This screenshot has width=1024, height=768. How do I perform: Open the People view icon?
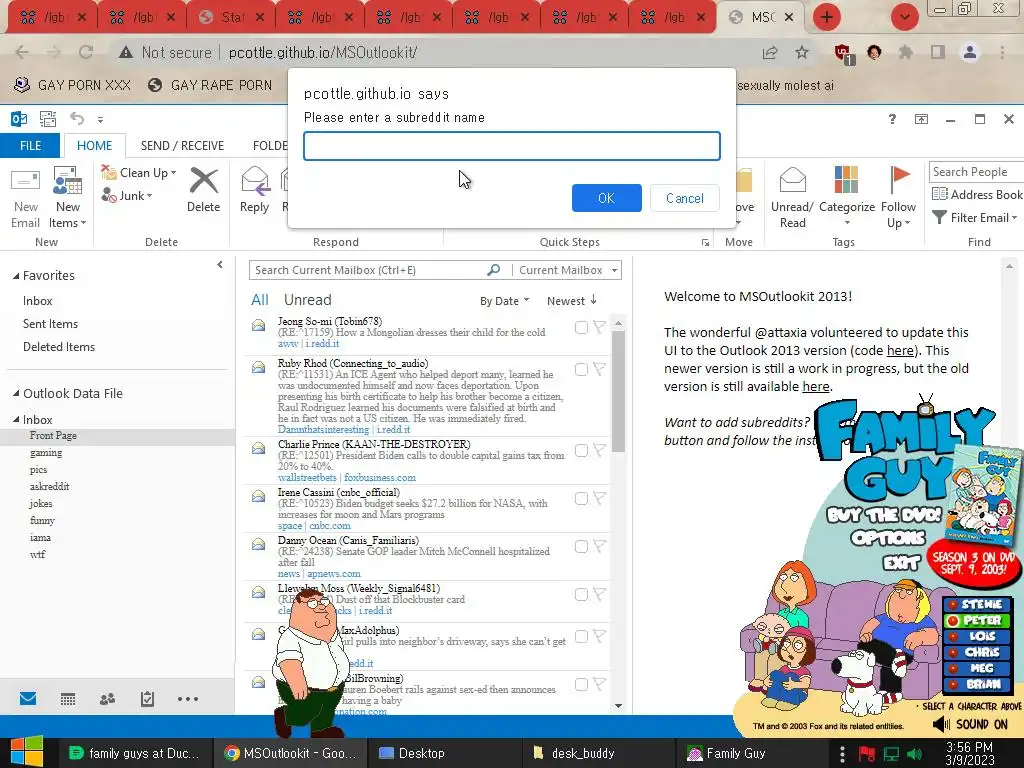click(x=107, y=699)
